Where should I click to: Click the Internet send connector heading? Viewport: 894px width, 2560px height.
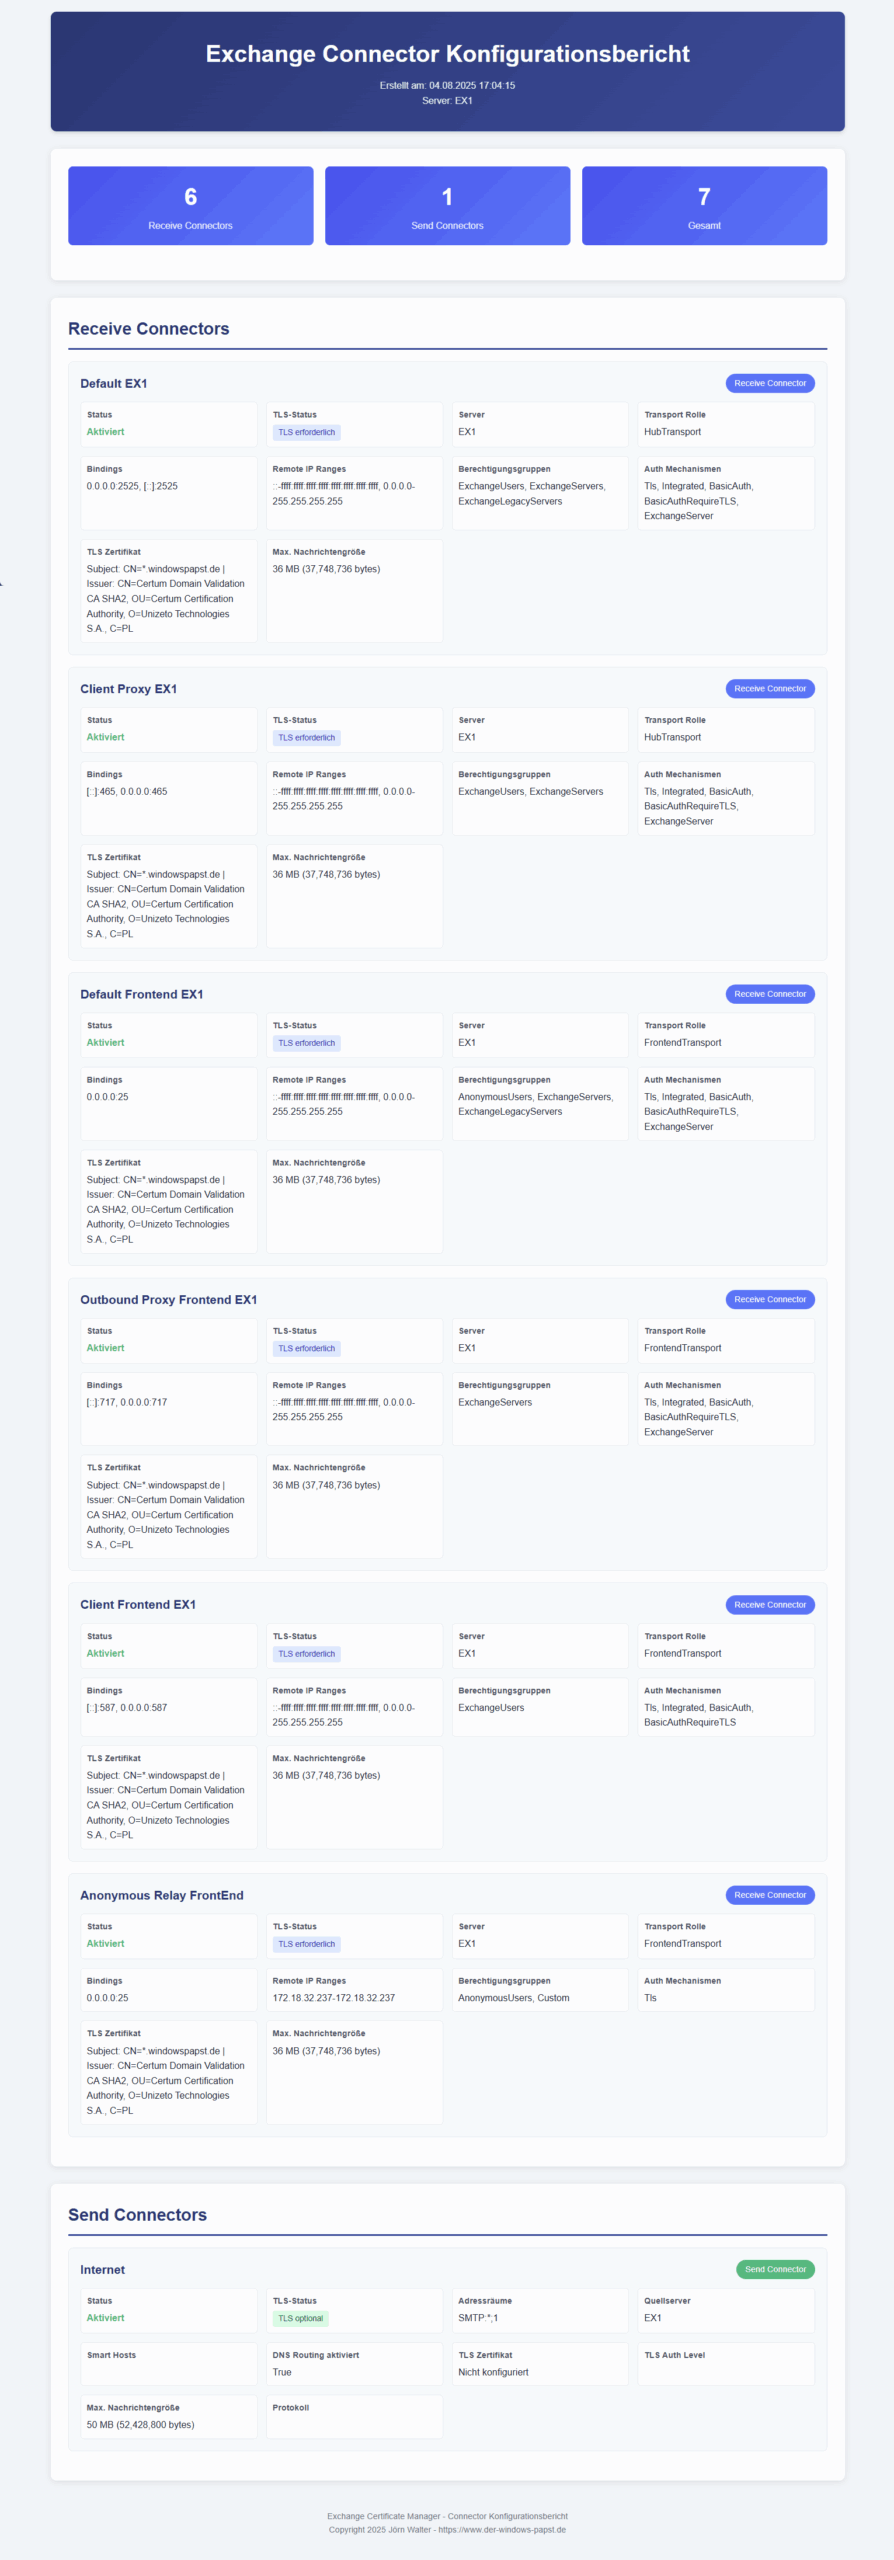coord(102,2270)
